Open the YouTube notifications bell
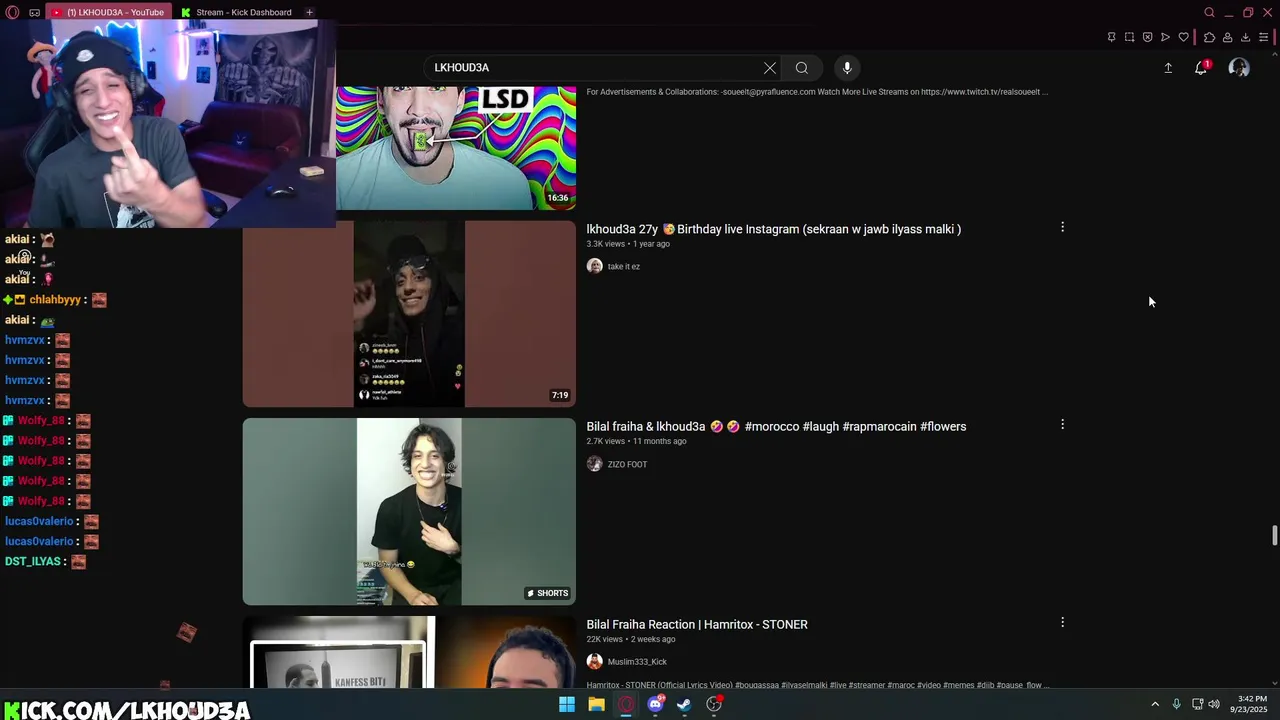This screenshot has height=720, width=1280. pos(1201,68)
